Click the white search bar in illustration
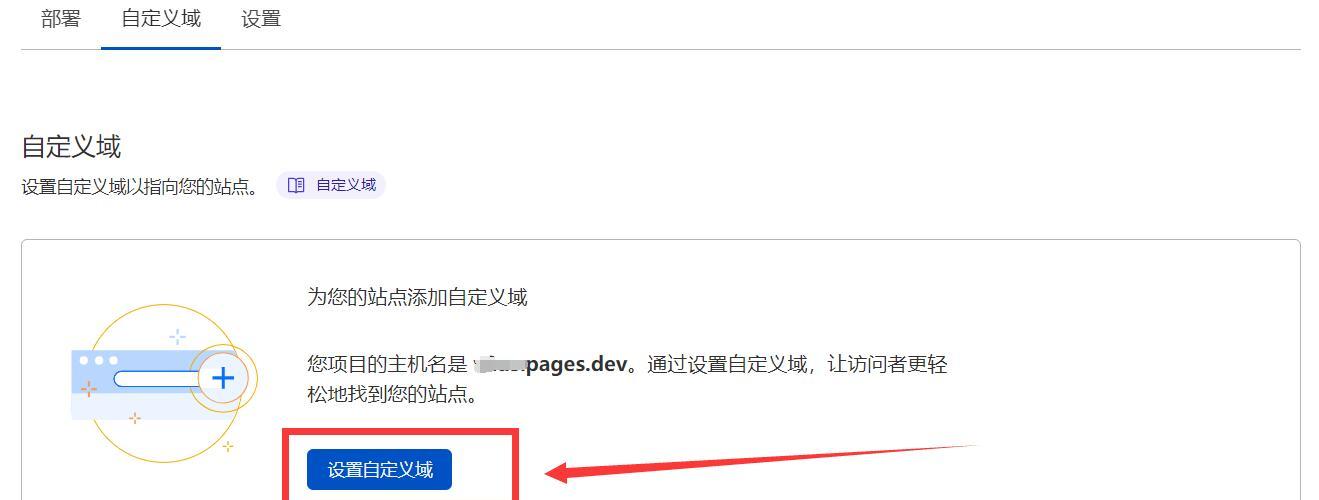The image size is (1319, 500). pos(158,379)
